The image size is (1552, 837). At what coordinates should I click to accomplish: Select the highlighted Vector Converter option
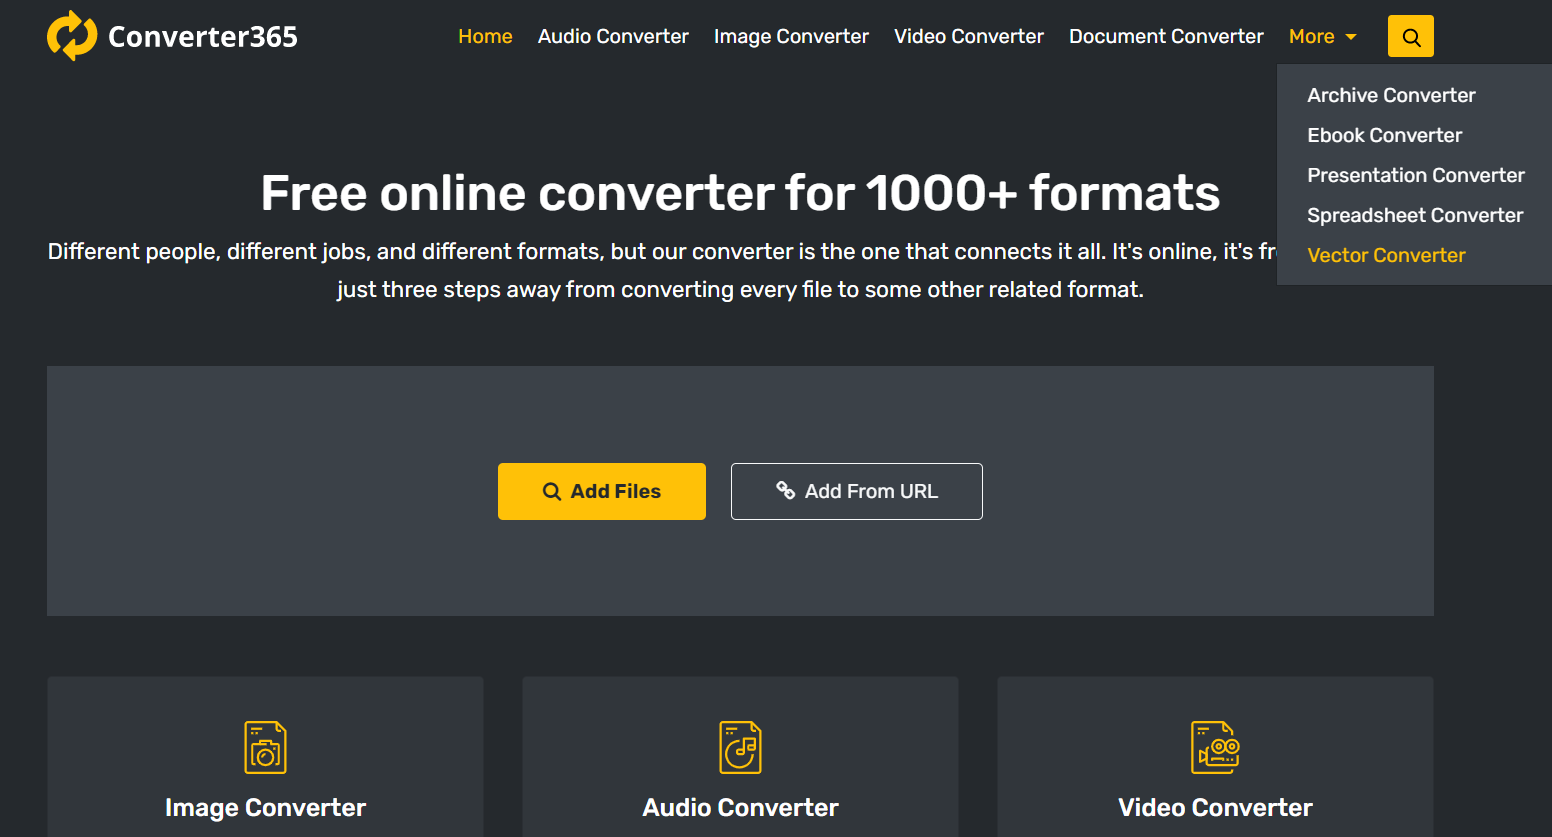tap(1386, 255)
